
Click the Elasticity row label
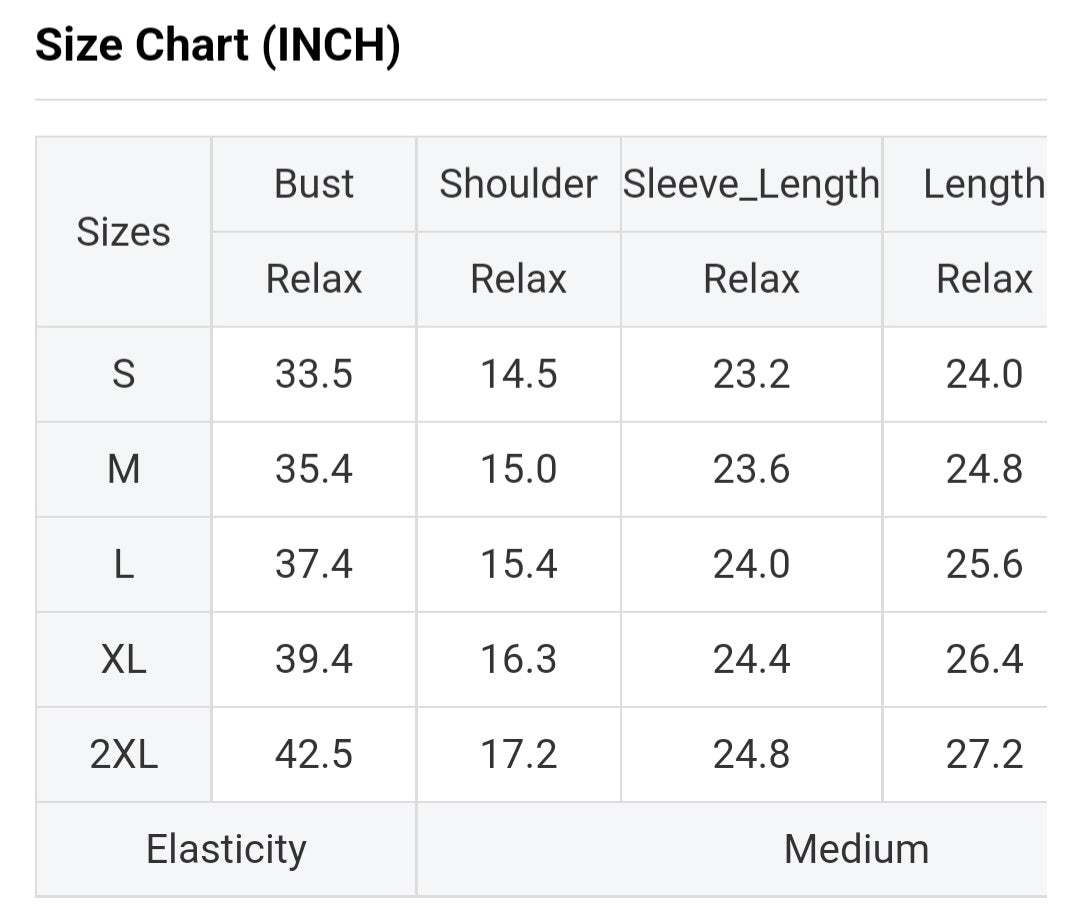coord(226,850)
